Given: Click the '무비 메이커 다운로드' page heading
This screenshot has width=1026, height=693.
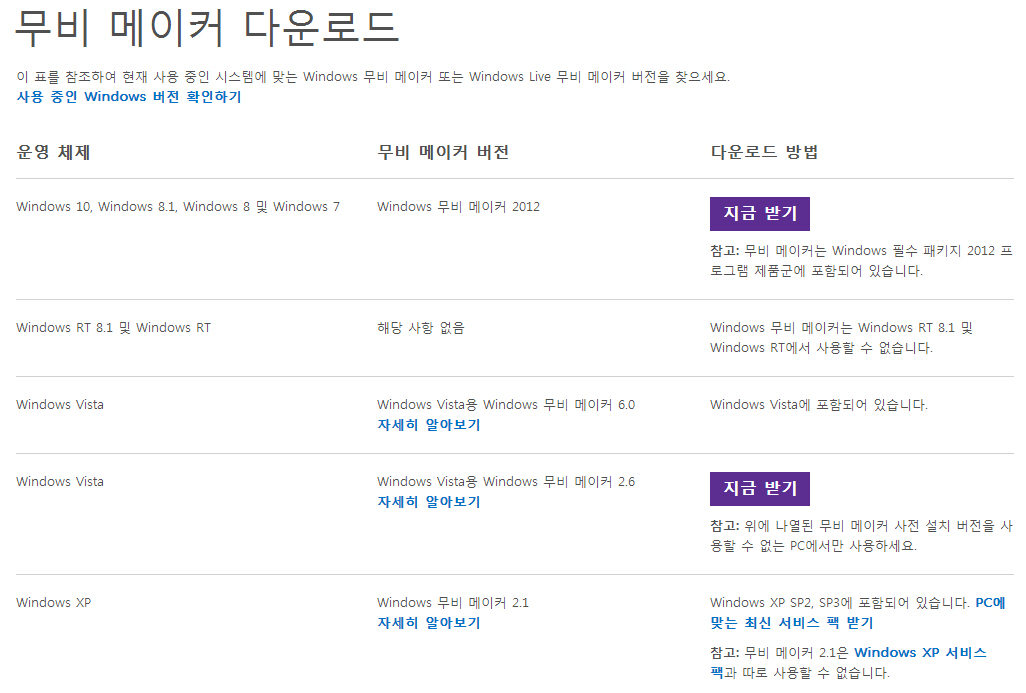Looking at the screenshot, I should 207,27.
